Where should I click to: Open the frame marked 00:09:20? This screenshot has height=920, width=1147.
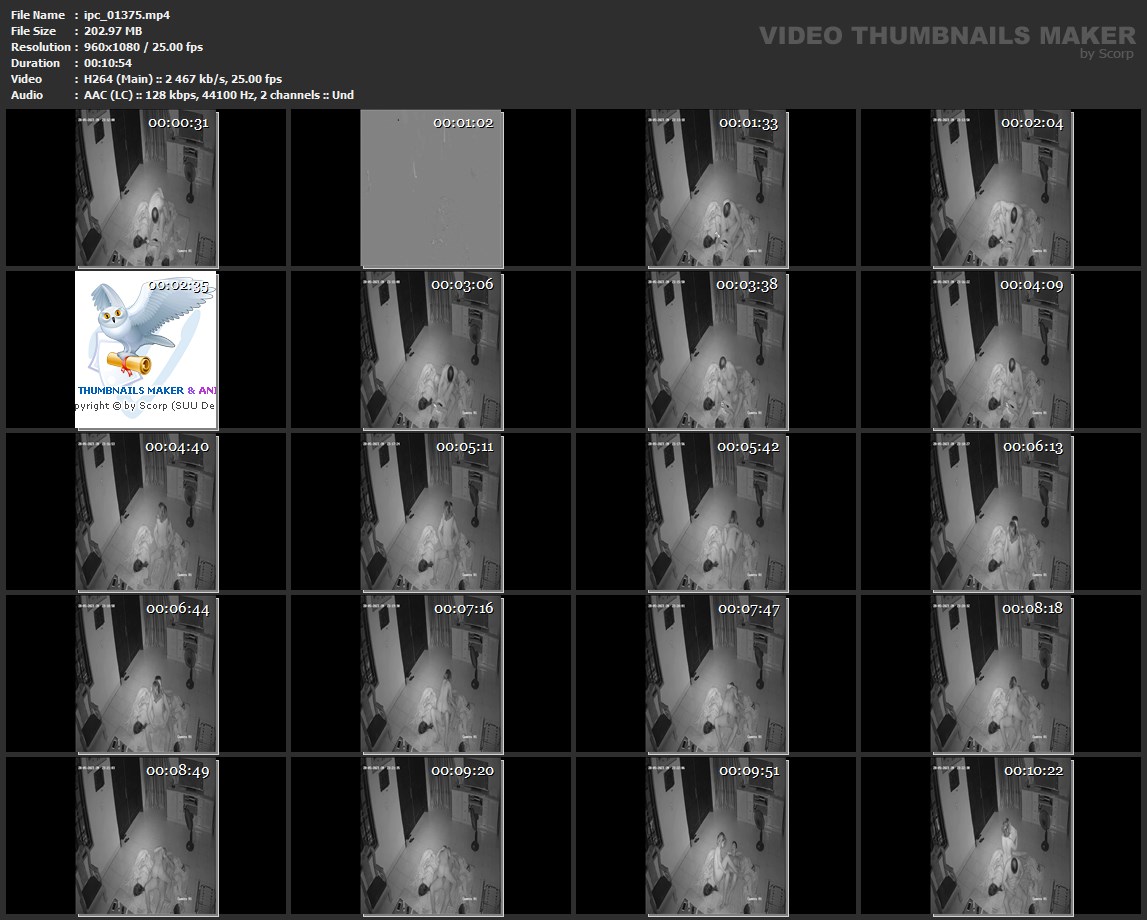coord(431,836)
